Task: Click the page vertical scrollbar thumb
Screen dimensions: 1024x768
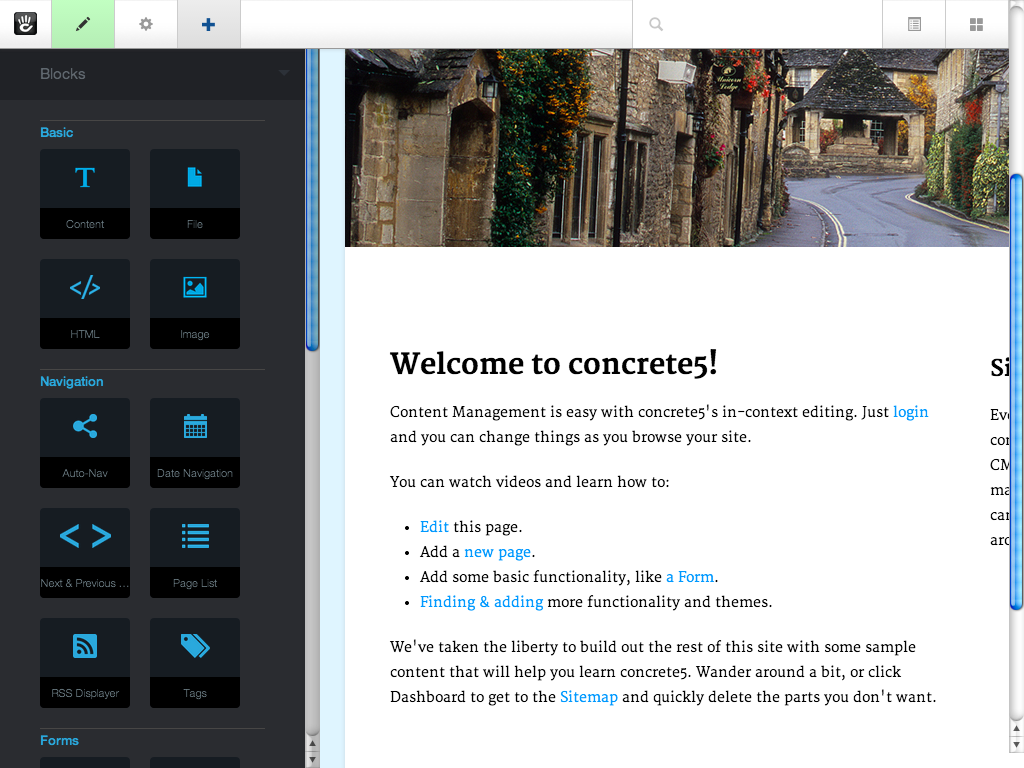Action: tap(1016, 392)
